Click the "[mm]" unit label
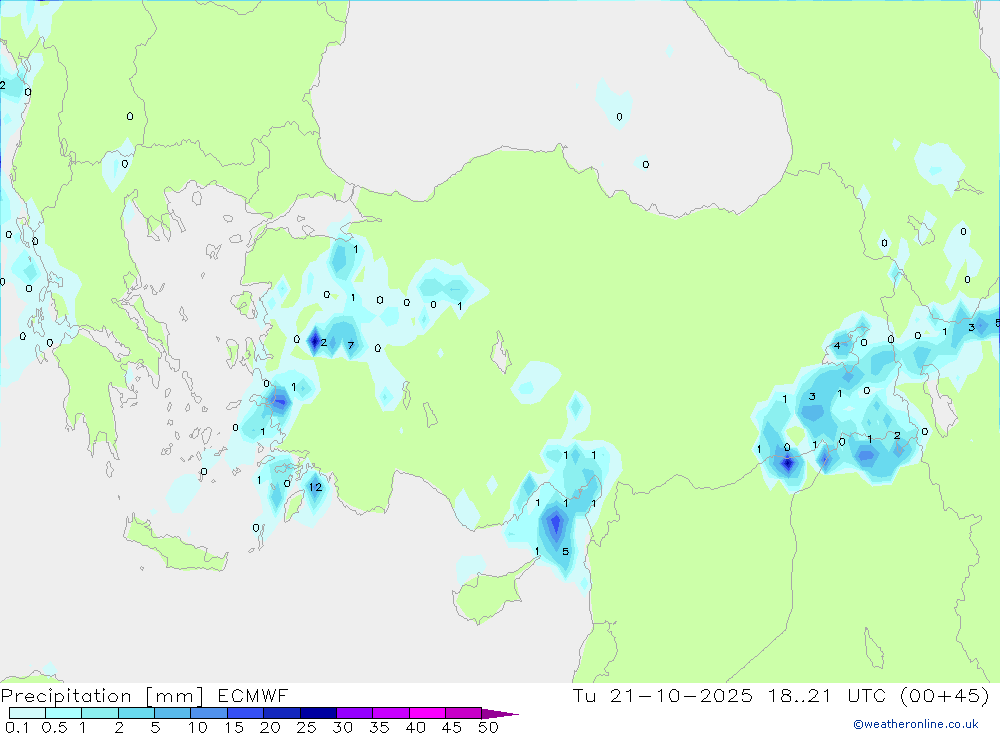 tap(175, 696)
